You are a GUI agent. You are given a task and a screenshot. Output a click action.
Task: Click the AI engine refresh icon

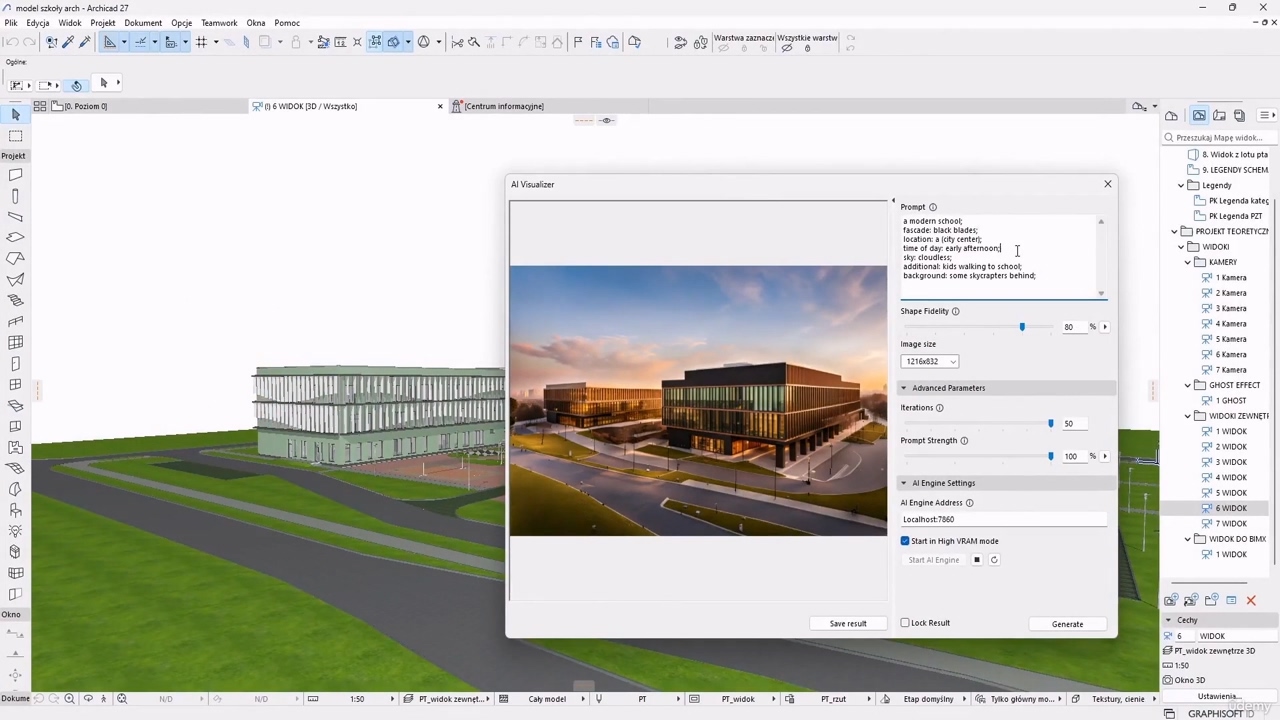point(994,560)
